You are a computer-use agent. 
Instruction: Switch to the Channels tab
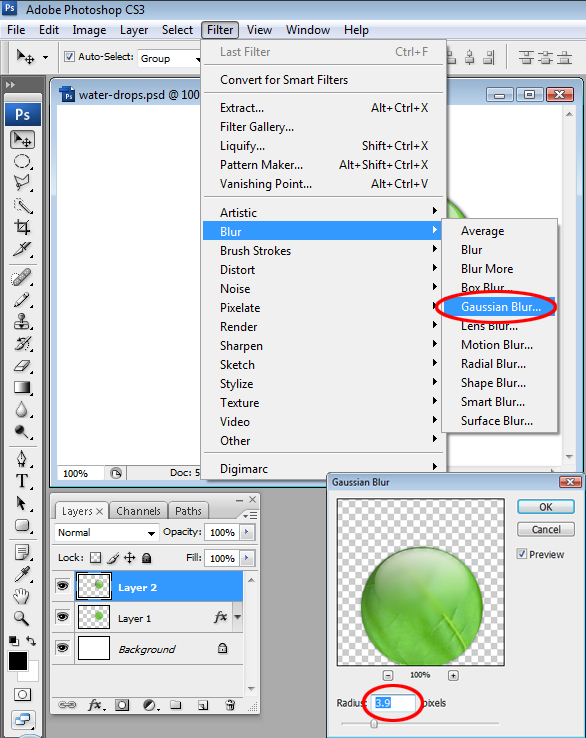tap(138, 511)
